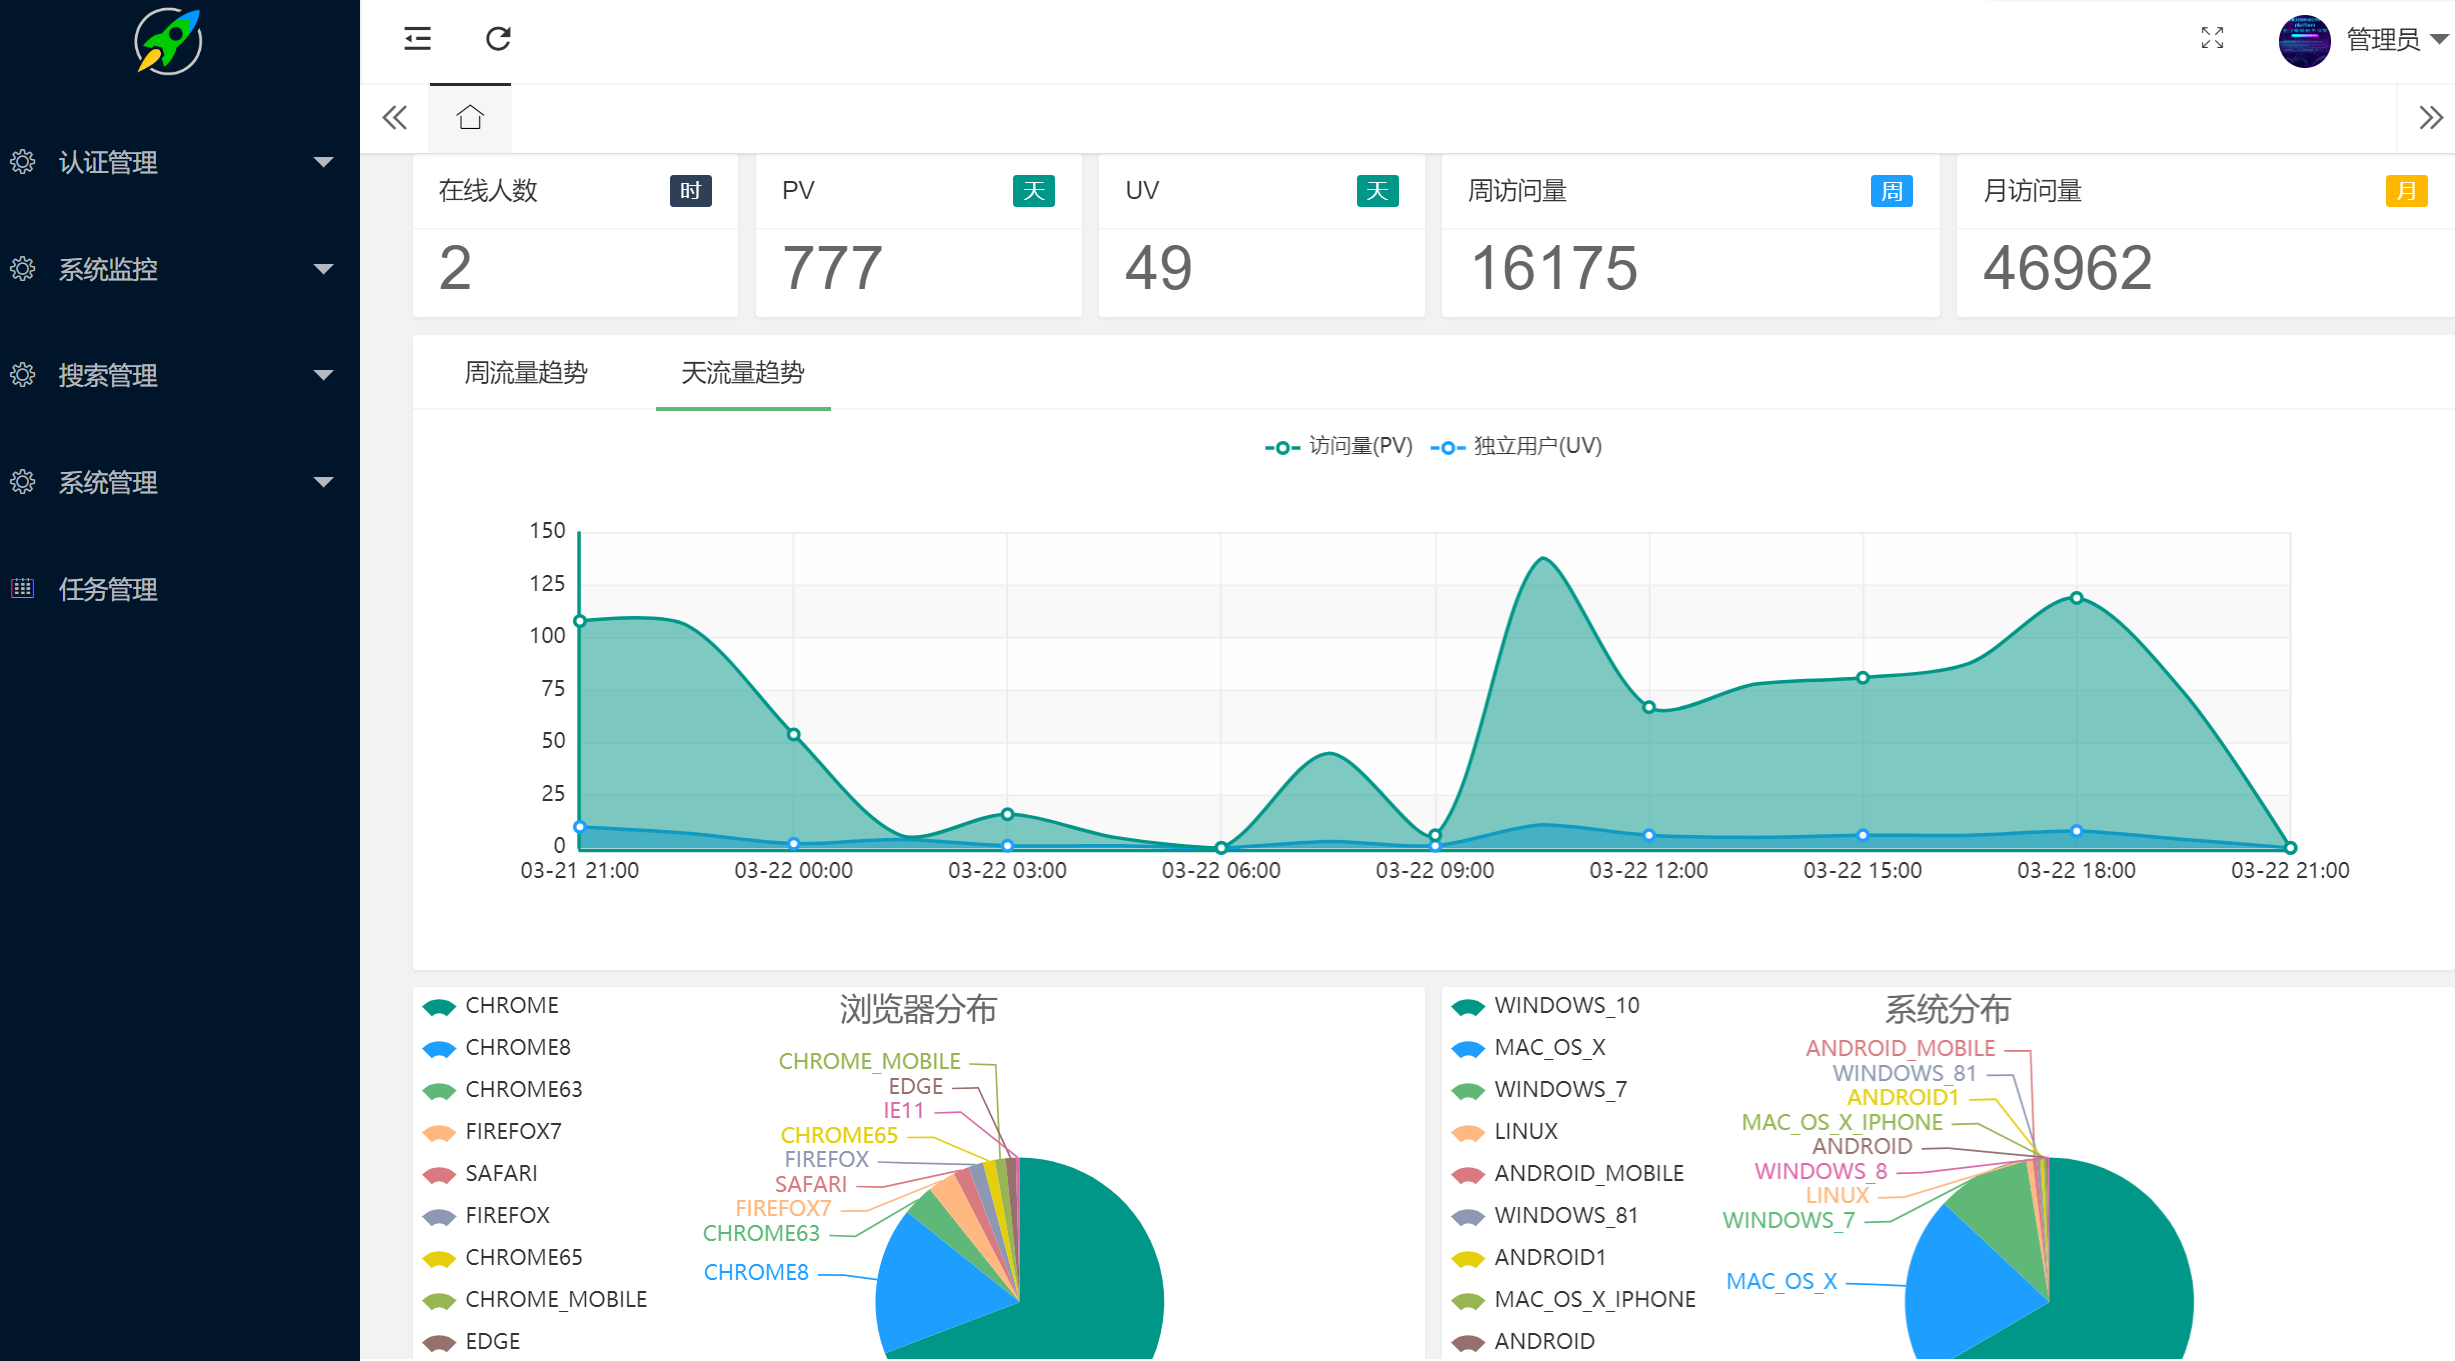Viewport: 2455px width, 1361px height.
Task: Switch to 周流量趋势 tab
Action: [x=526, y=373]
